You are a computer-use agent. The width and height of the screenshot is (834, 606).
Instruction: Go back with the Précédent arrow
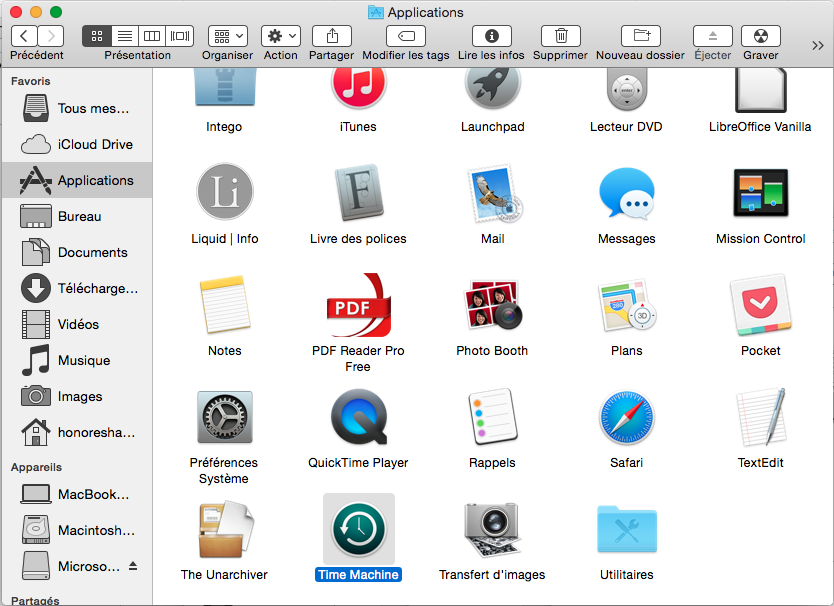point(24,36)
